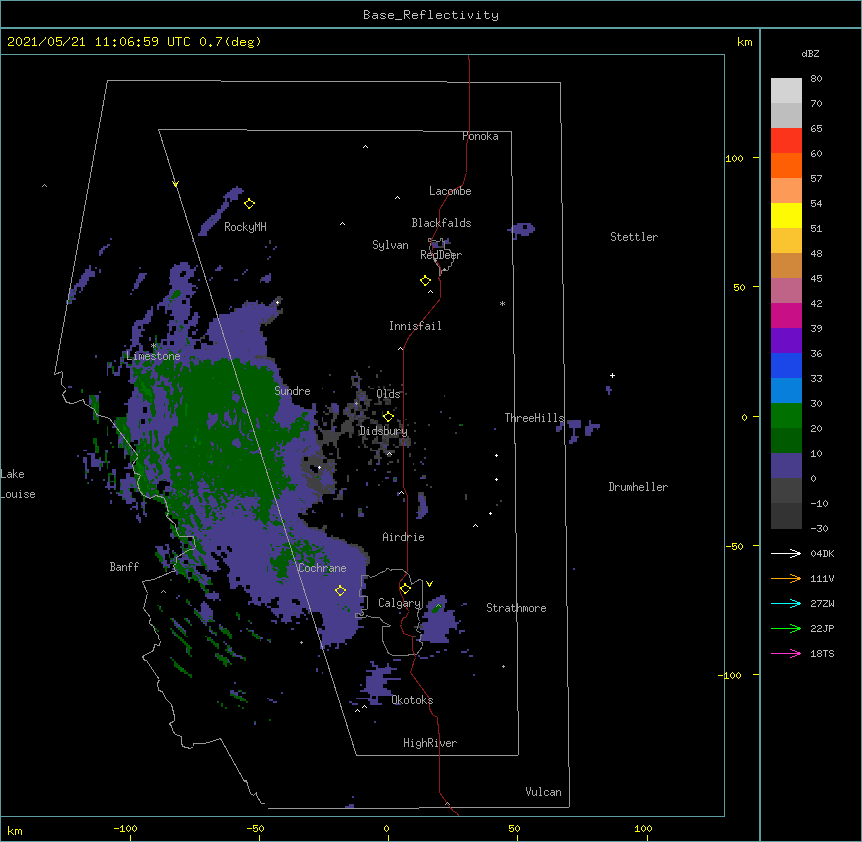
Task: Click the Calgary city label
Action: tap(399, 603)
